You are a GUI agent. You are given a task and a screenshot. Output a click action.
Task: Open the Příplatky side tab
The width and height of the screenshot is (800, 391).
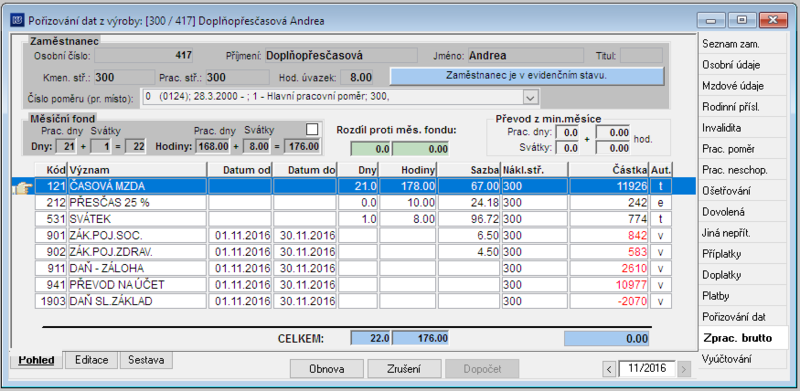click(x=743, y=254)
